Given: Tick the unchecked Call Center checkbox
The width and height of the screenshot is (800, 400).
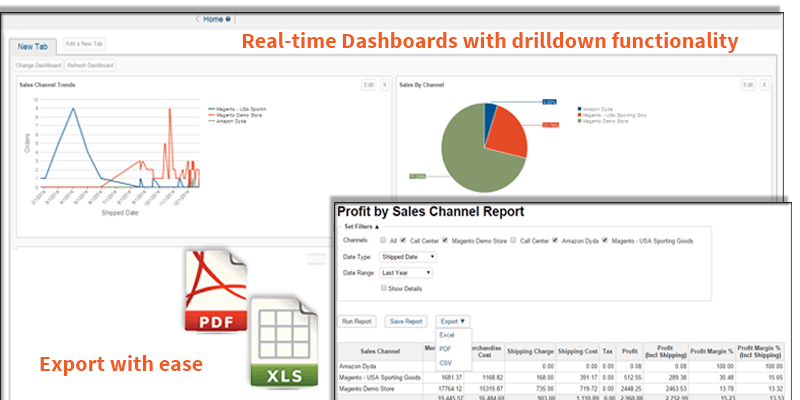Looking at the screenshot, I should (513, 240).
